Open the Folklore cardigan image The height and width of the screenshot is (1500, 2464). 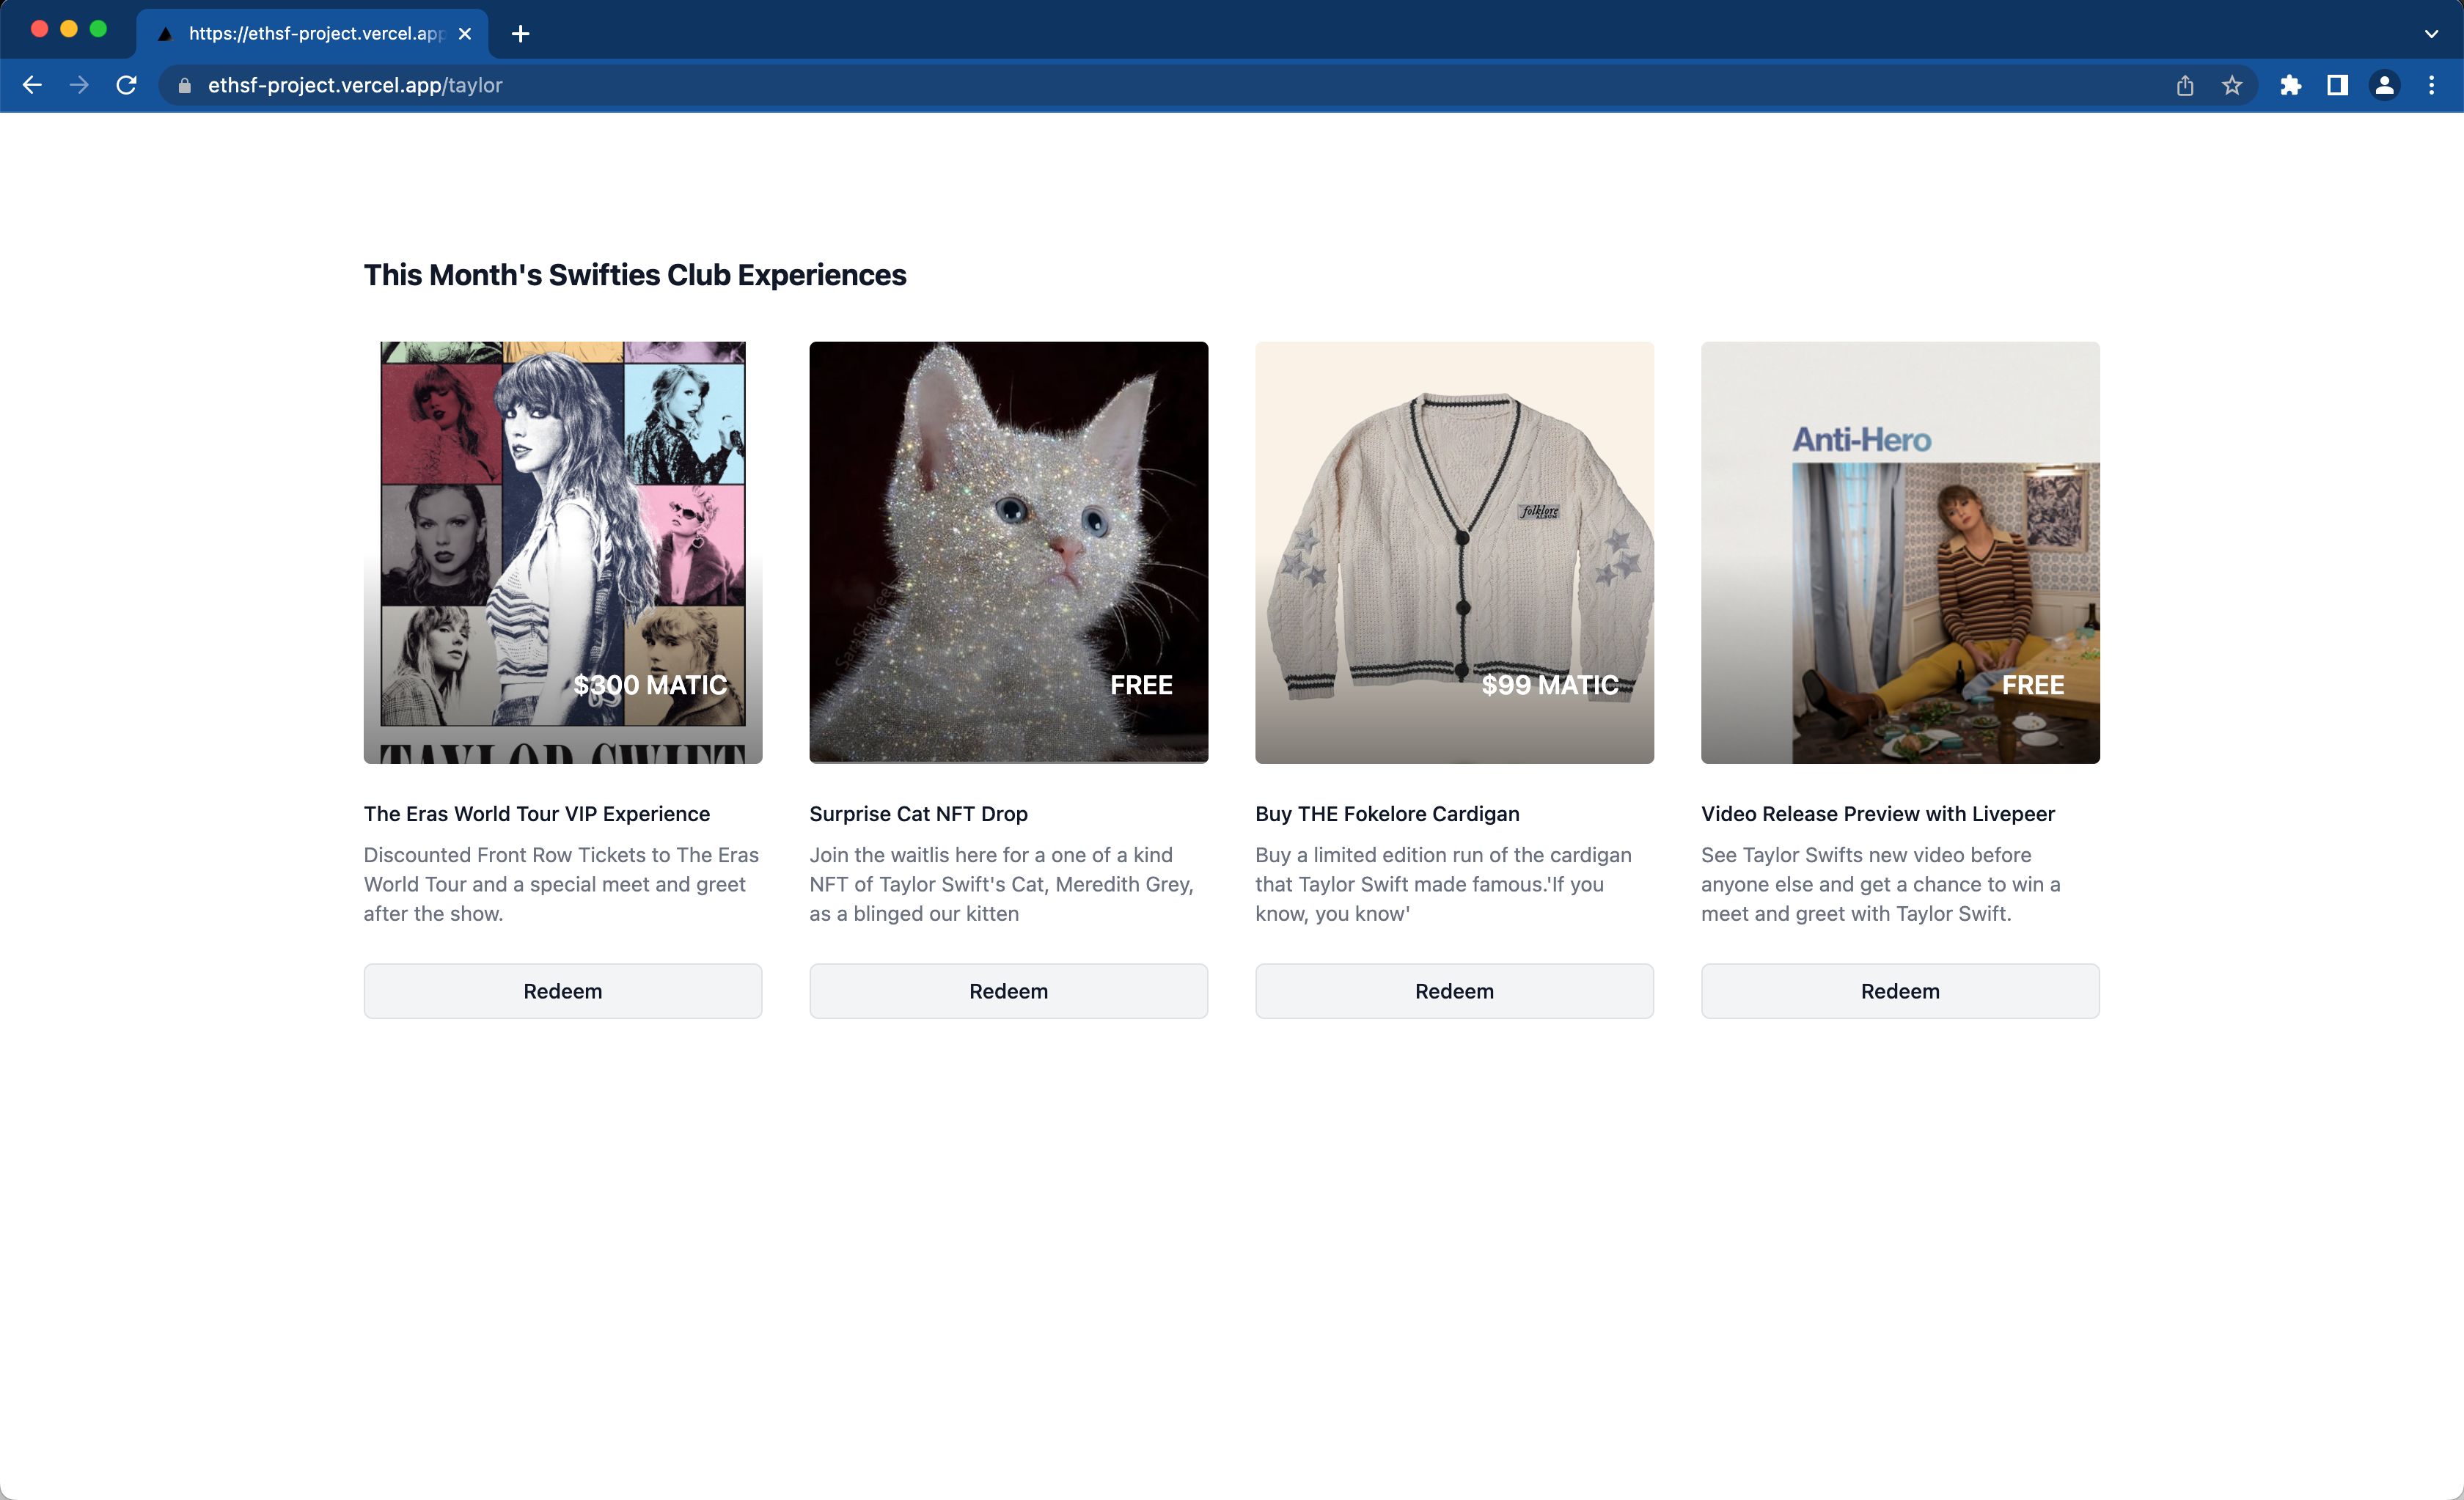click(1455, 553)
